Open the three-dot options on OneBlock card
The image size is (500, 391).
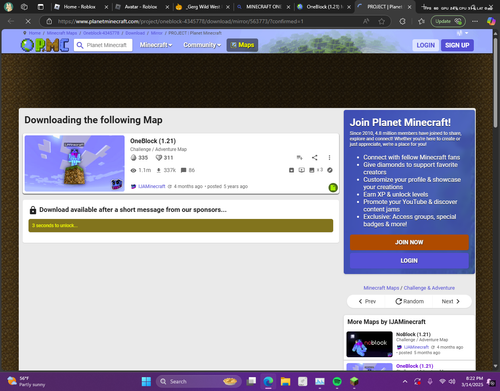click(x=329, y=157)
